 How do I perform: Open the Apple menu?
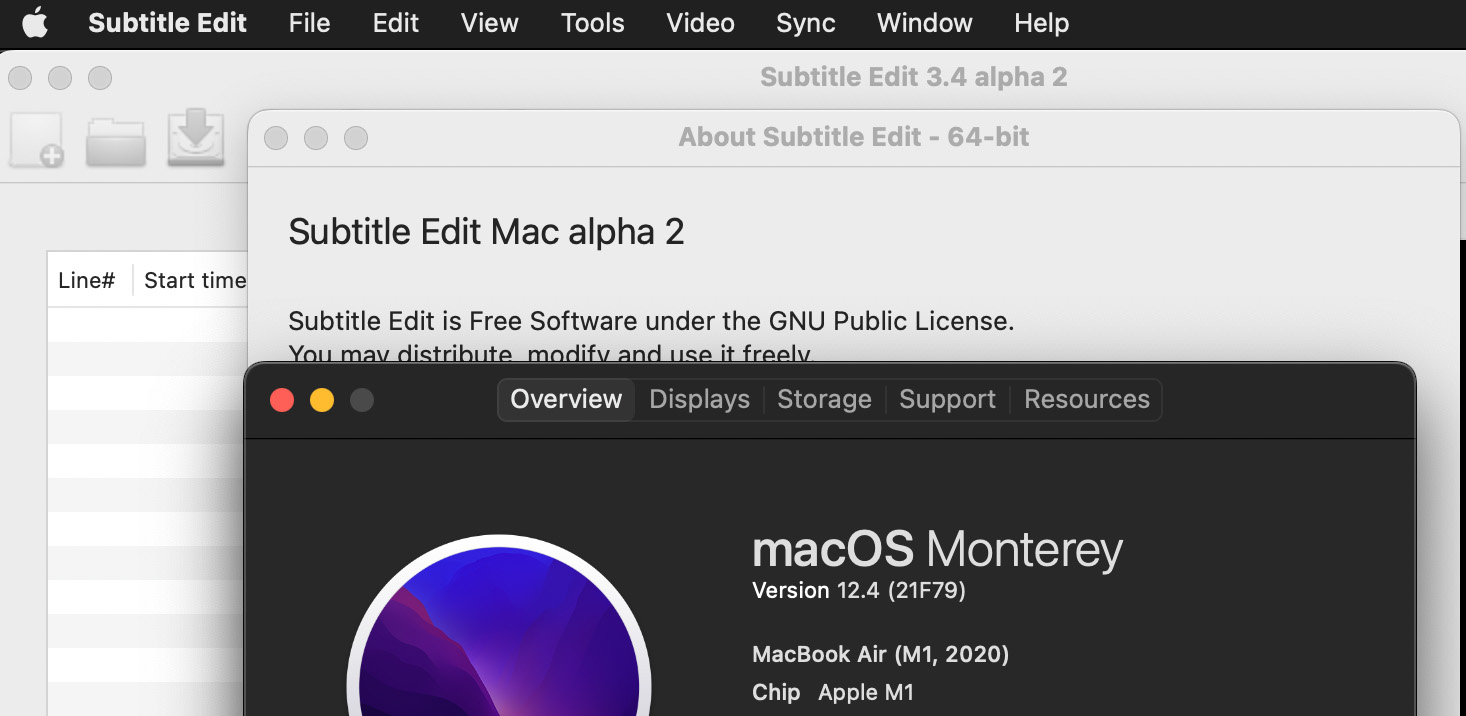(x=35, y=23)
